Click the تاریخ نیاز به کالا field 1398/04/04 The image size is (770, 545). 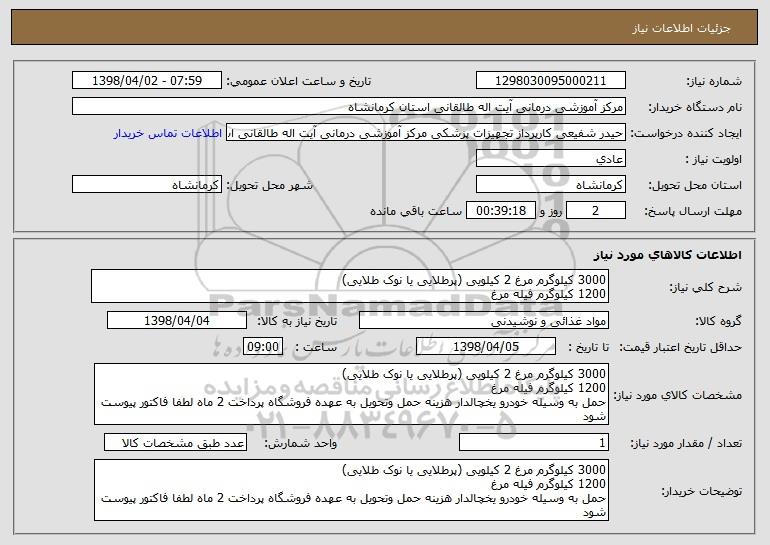click(177, 321)
